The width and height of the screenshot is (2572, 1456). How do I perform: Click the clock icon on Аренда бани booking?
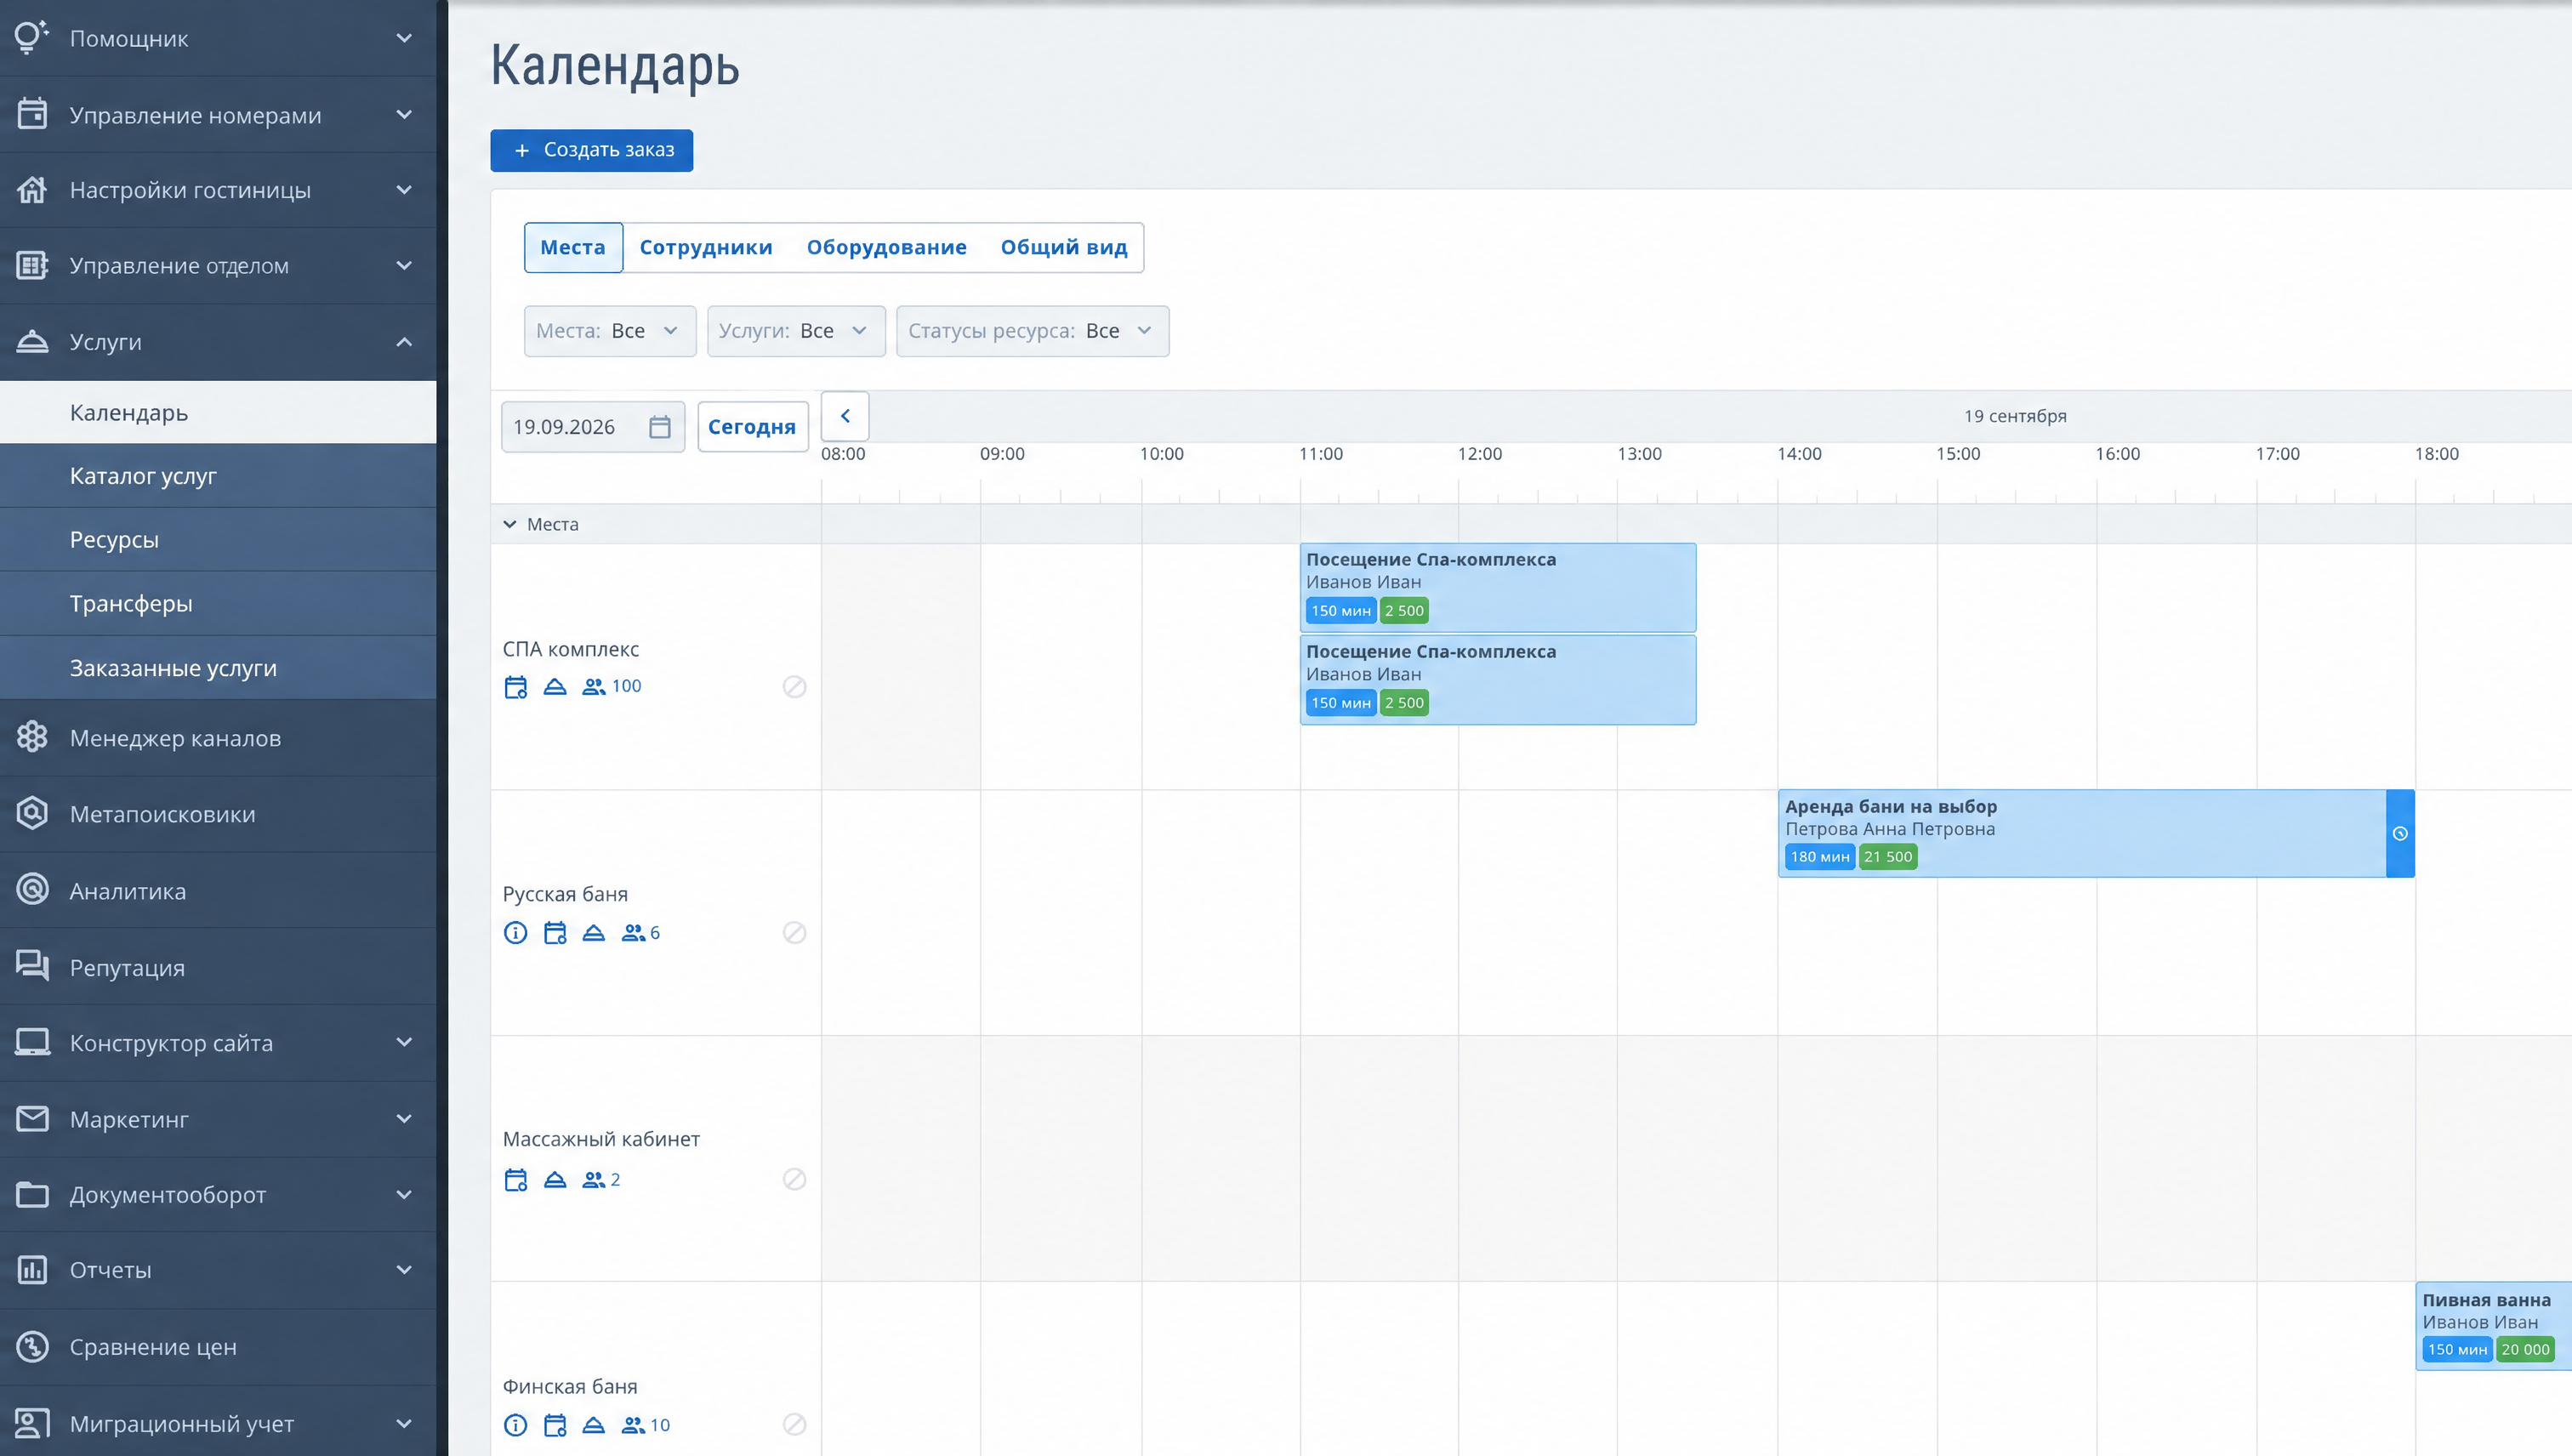click(x=2400, y=834)
